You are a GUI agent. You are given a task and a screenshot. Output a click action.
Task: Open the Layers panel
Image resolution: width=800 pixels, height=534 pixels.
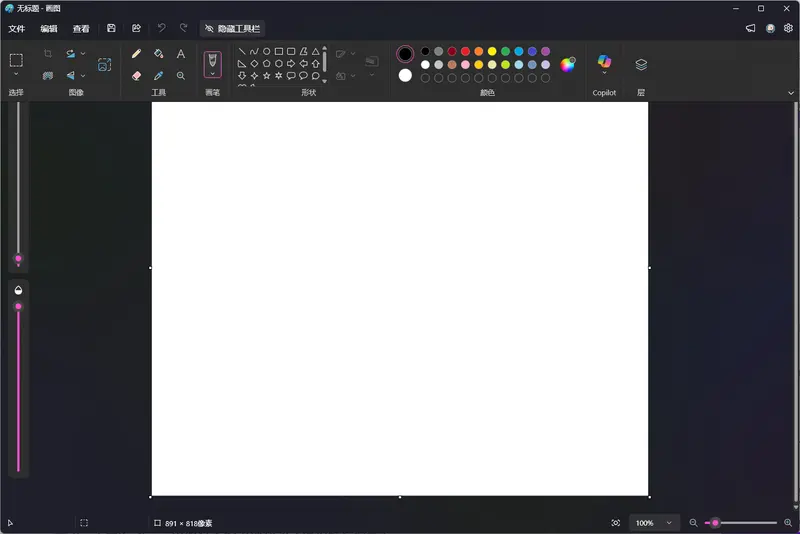tap(641, 65)
